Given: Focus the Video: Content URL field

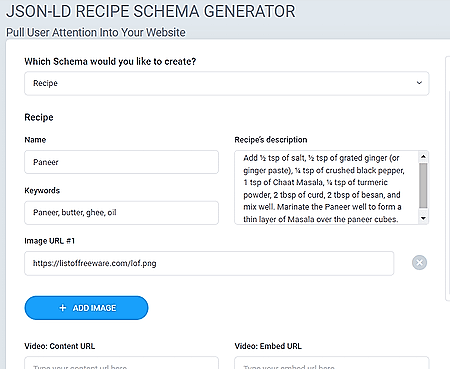Looking at the screenshot, I should [x=121, y=363].
